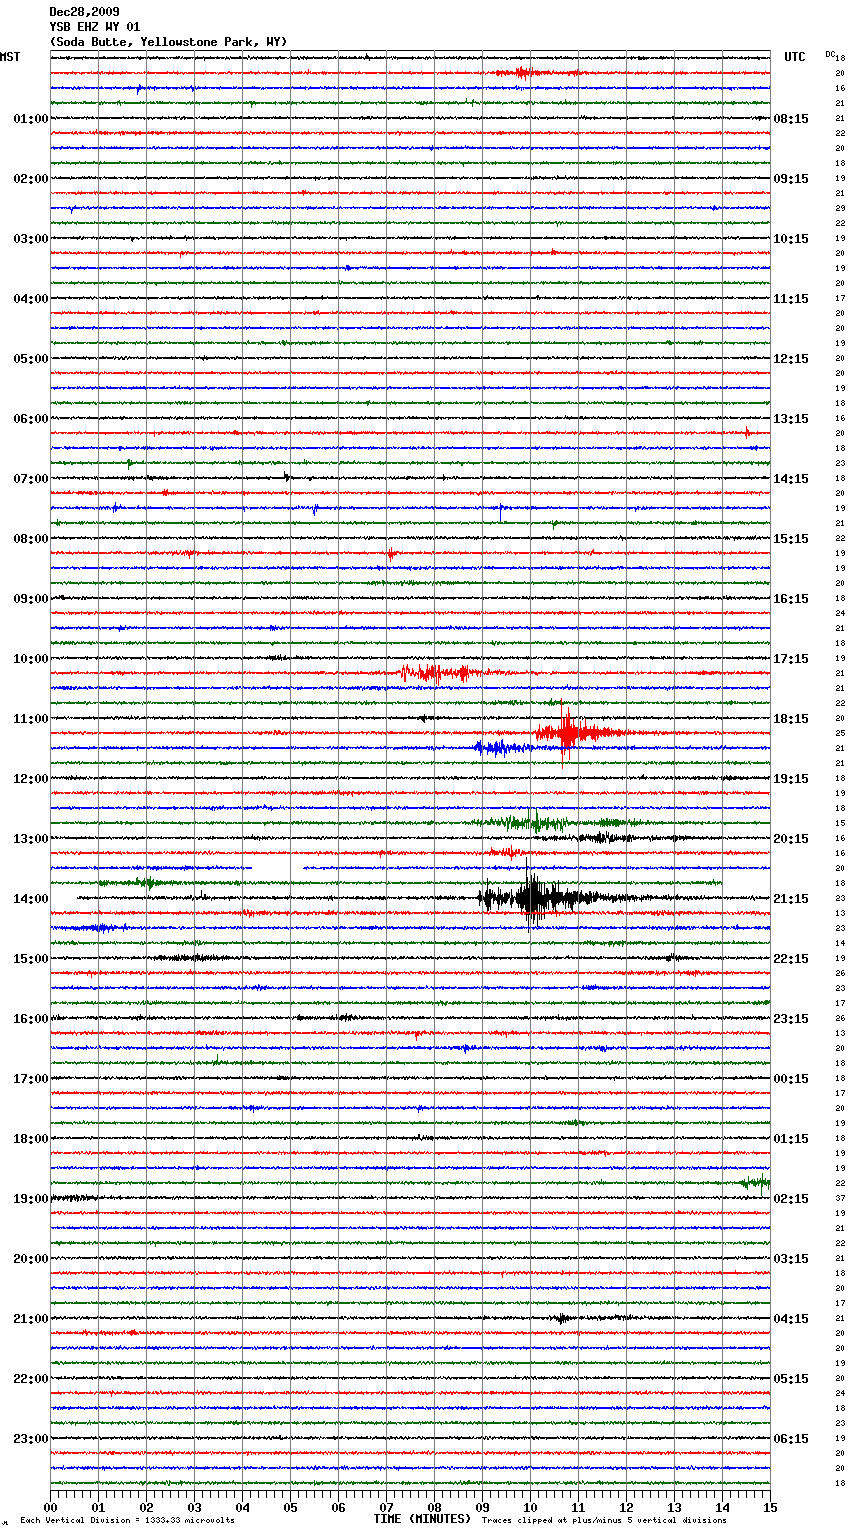Click the "17:00" MST time label
850x1534 pixels.
[31, 1079]
